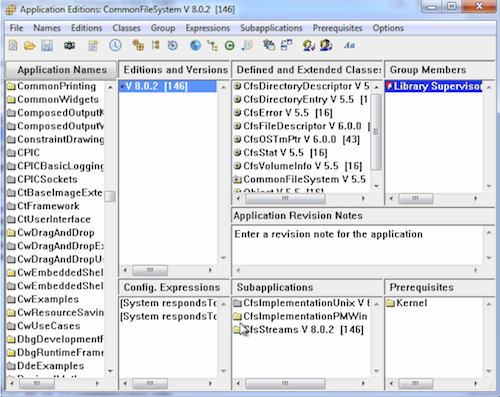Click the Defined Classes vertical scrollbar thumb
This screenshot has width=500, height=397.
tap(376, 132)
